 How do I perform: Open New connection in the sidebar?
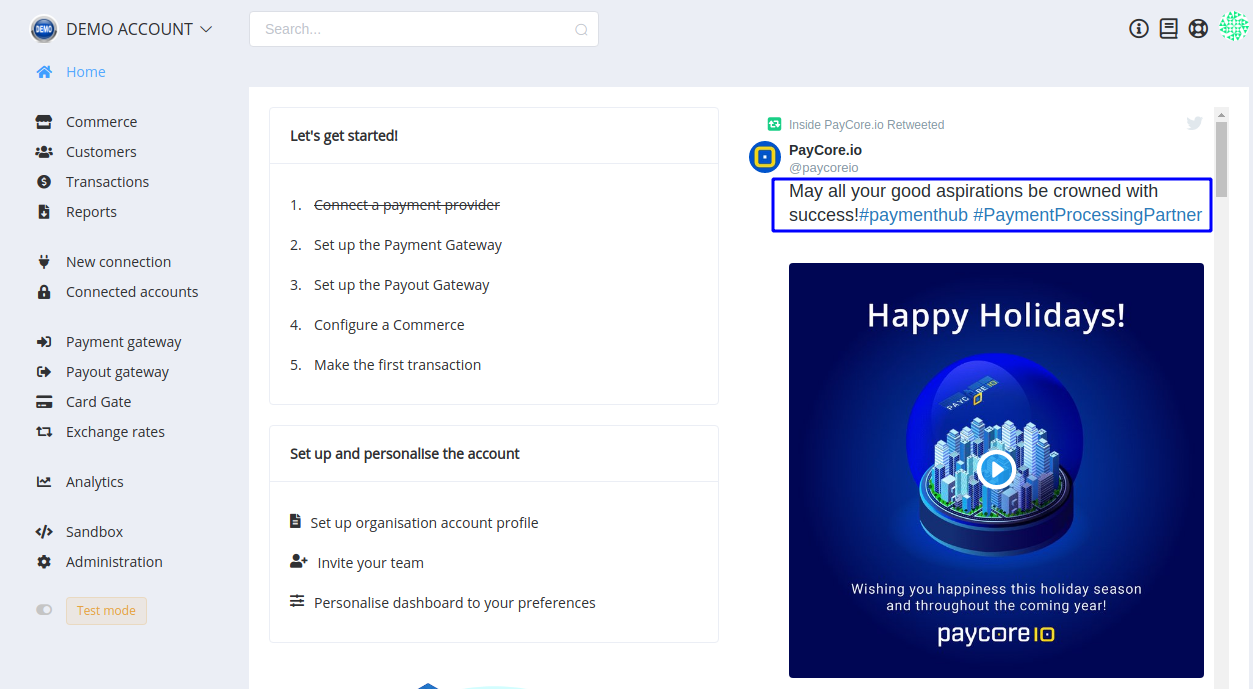pos(118,262)
